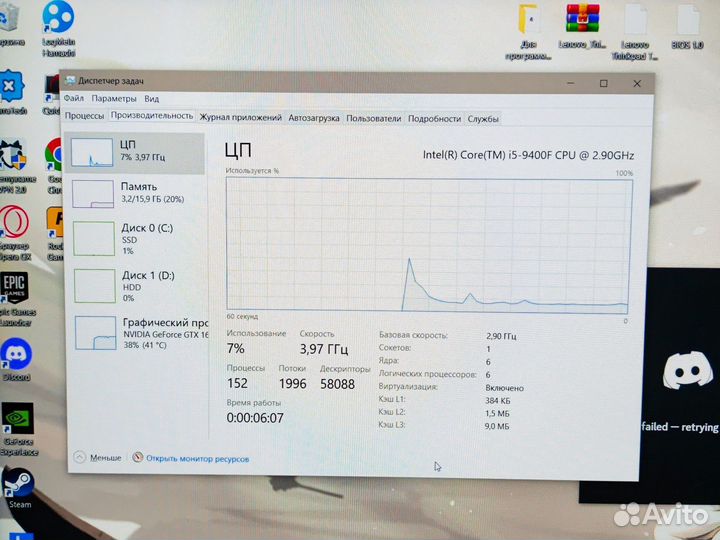This screenshot has height=540, width=720.
Task: Click the 3,97 ГГц speed value
Action: point(324,349)
